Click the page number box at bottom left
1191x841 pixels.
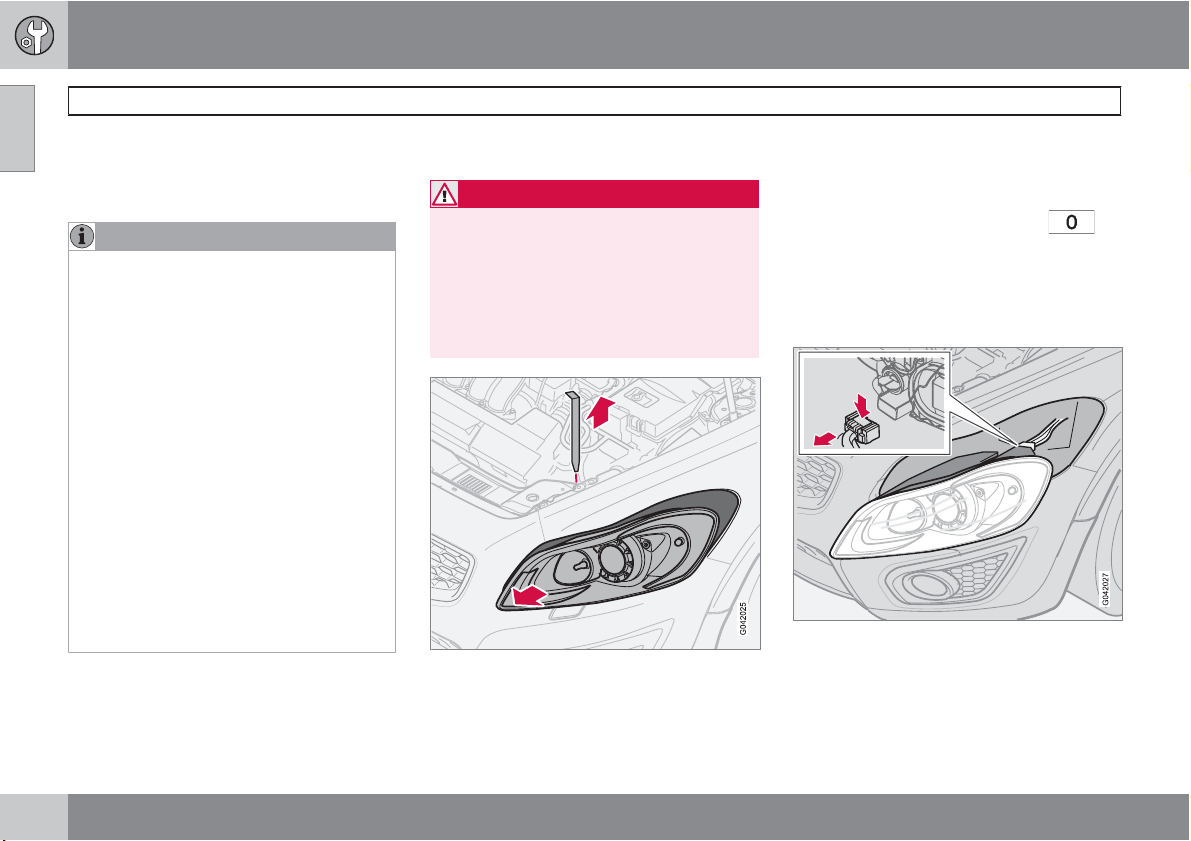pos(33,817)
